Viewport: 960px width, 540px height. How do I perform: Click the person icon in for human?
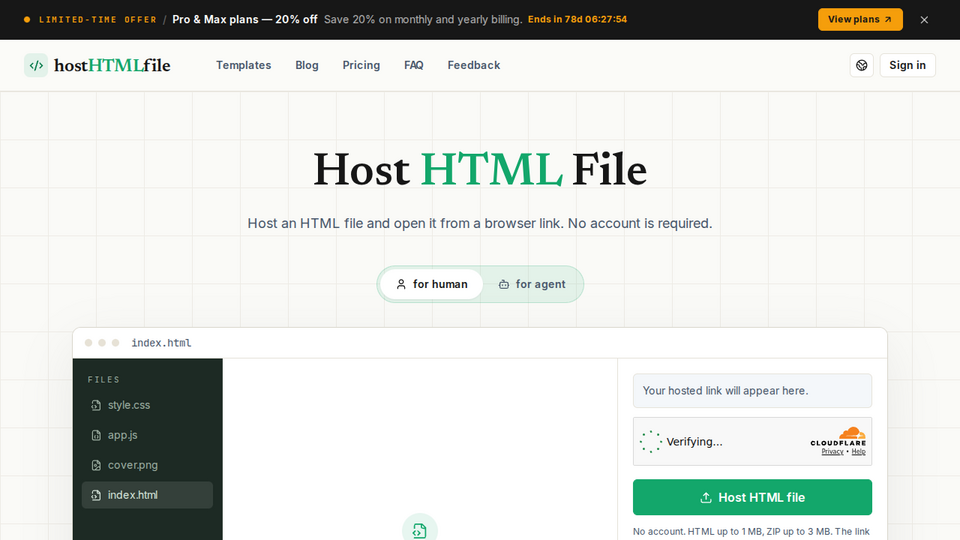tap(401, 284)
